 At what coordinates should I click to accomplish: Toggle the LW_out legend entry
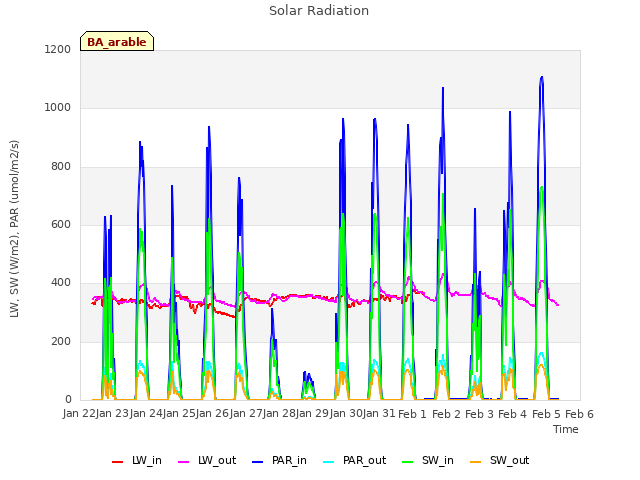point(207,461)
